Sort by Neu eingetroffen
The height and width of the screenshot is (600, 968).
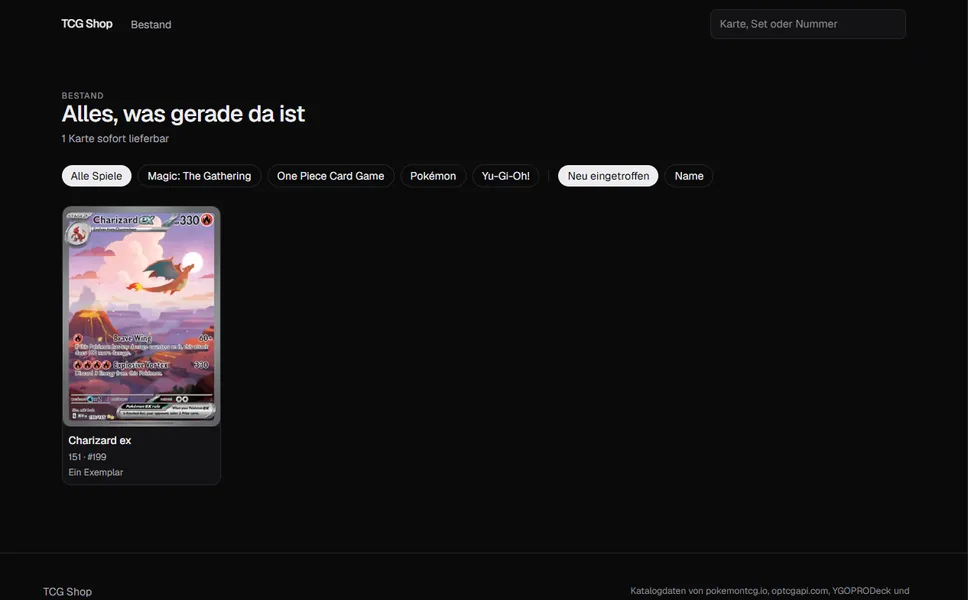pyautogui.click(x=608, y=176)
